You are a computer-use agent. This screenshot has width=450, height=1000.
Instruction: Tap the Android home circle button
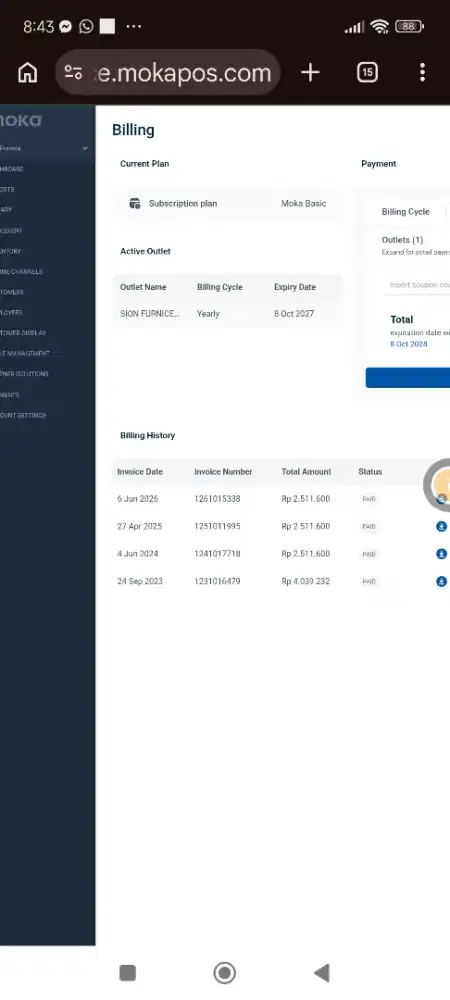224,973
